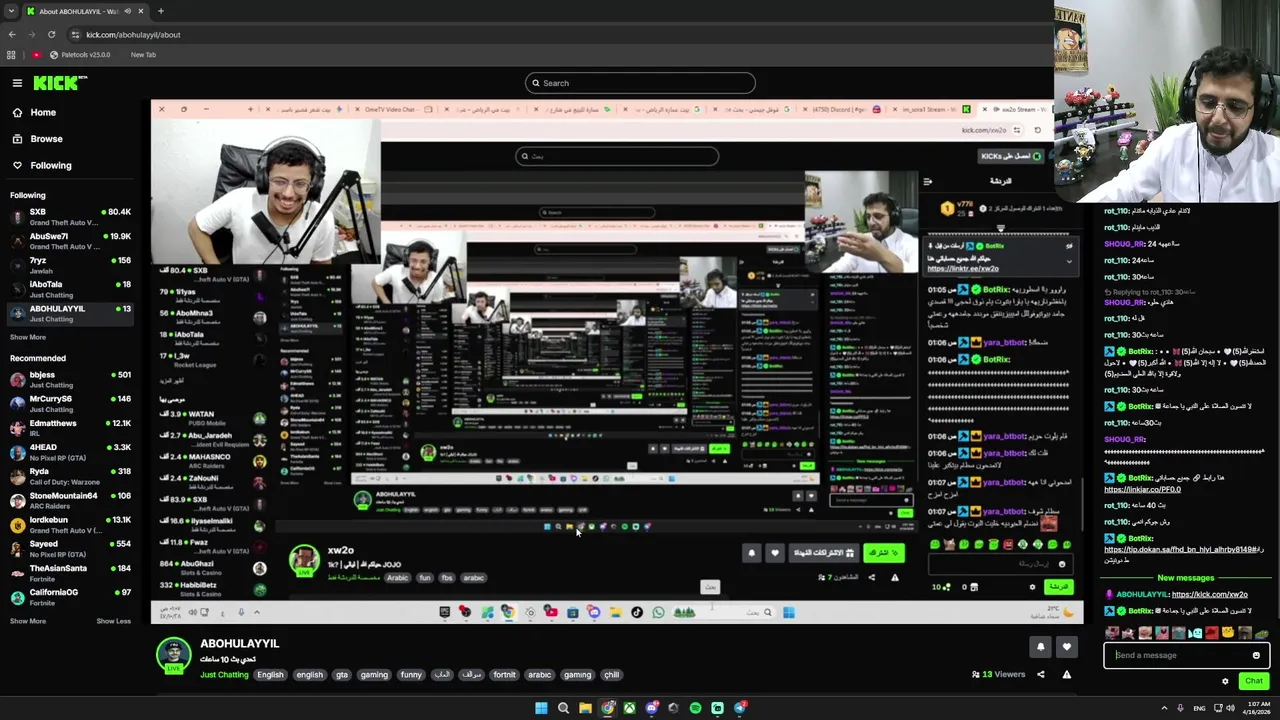Image resolution: width=1280 pixels, height=720 pixels.
Task: Jump to New messages in chat
Action: tap(1185, 578)
